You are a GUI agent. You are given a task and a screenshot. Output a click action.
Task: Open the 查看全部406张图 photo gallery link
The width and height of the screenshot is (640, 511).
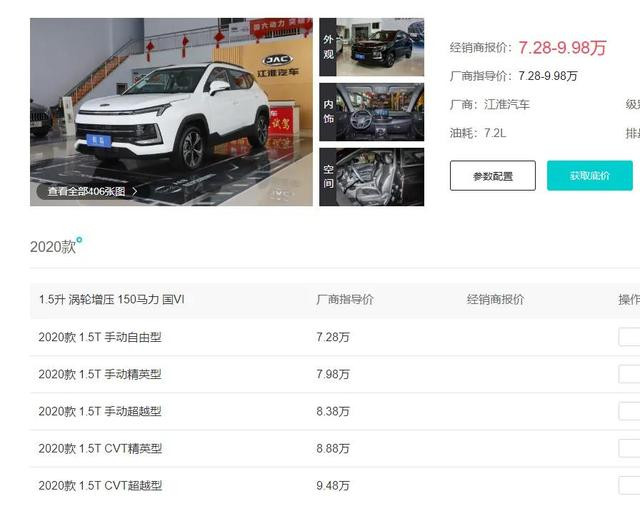(x=87, y=191)
